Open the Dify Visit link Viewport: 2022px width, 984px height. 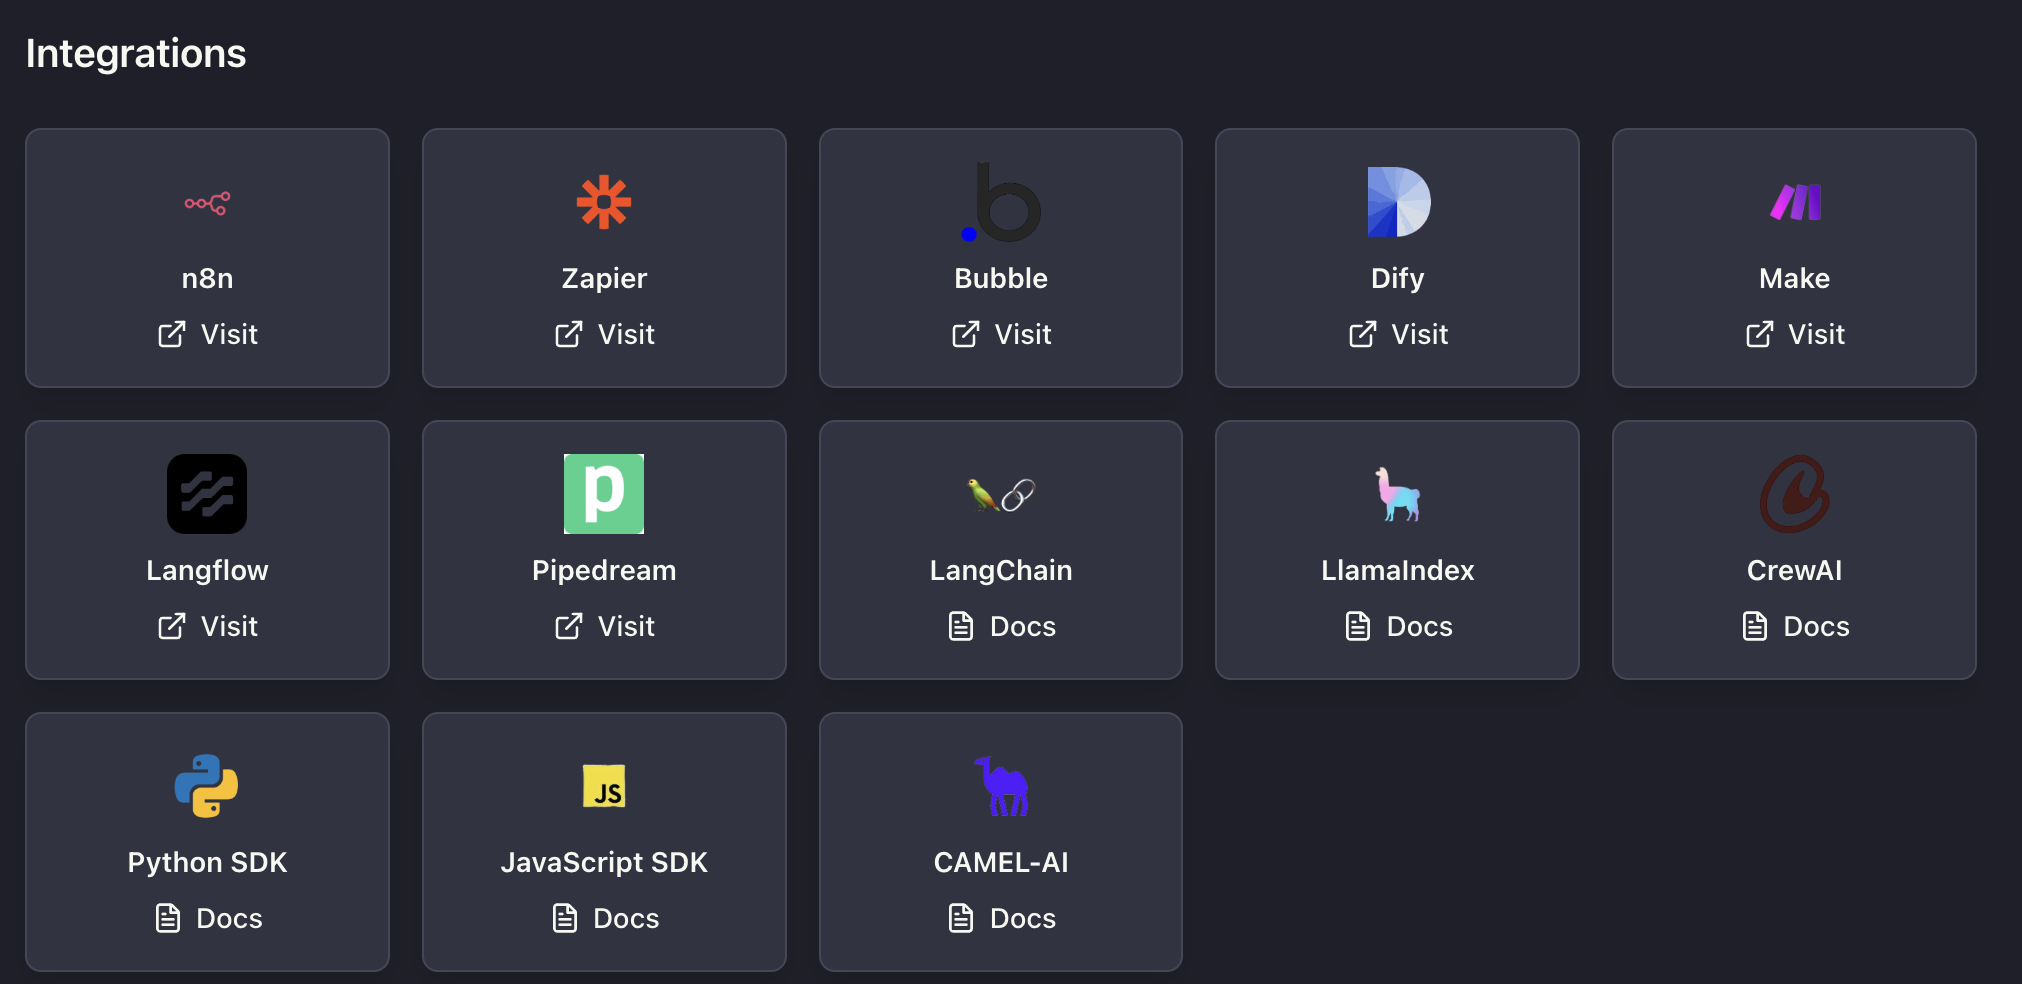click(x=1398, y=334)
